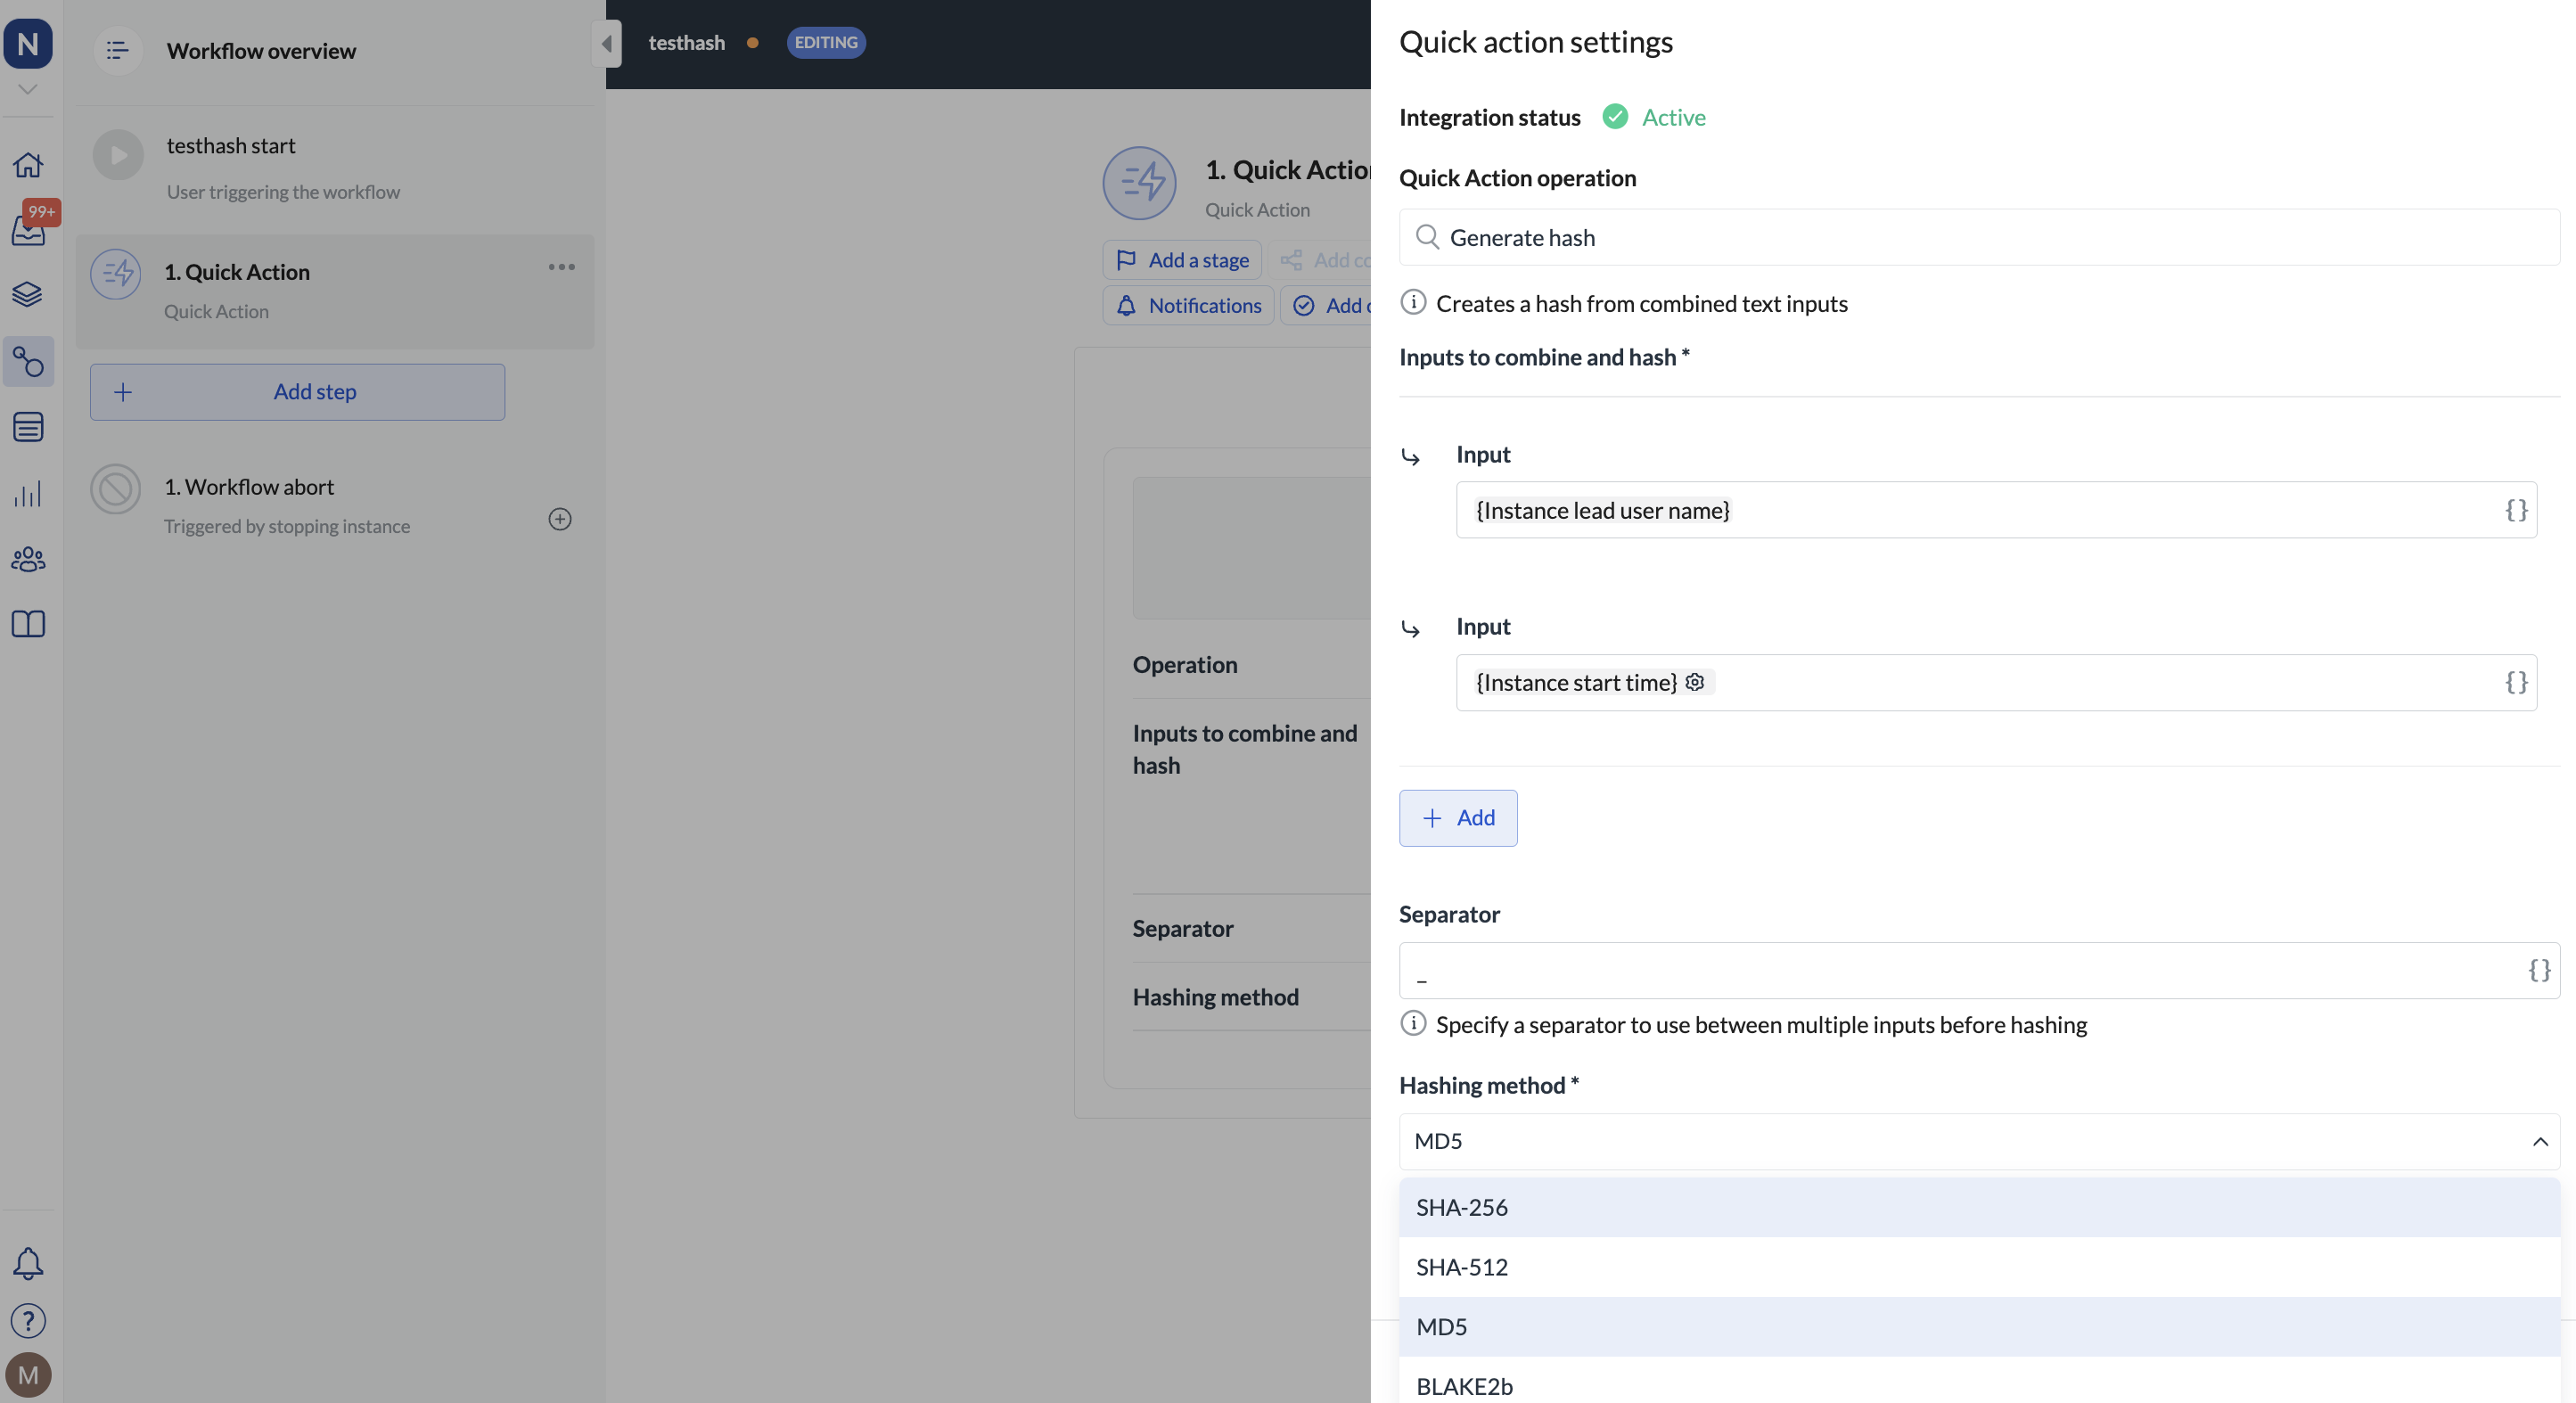The image size is (2576, 1403).
Task: Click the workflow overview list icon
Action: (x=117, y=50)
